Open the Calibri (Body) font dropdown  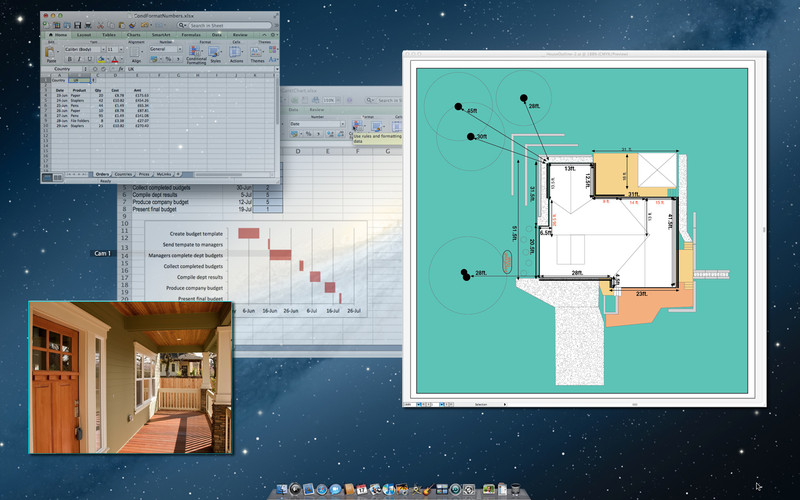[x=83, y=48]
